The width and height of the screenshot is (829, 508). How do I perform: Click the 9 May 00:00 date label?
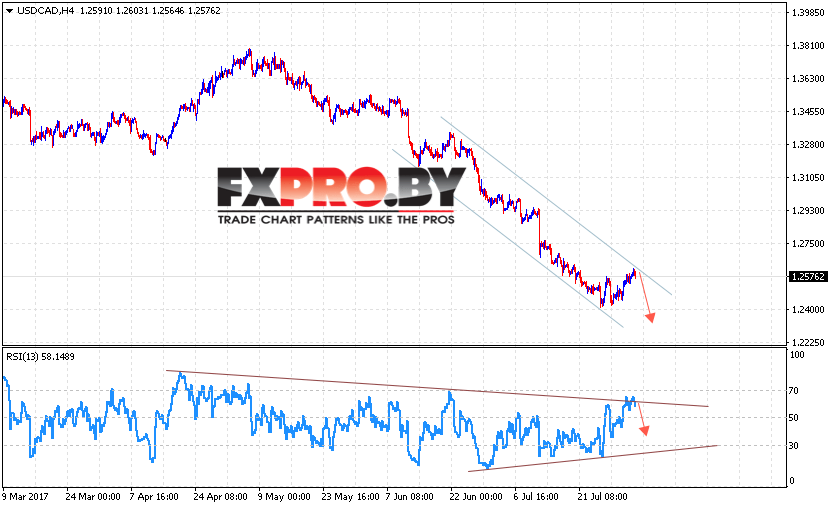[x=284, y=497]
